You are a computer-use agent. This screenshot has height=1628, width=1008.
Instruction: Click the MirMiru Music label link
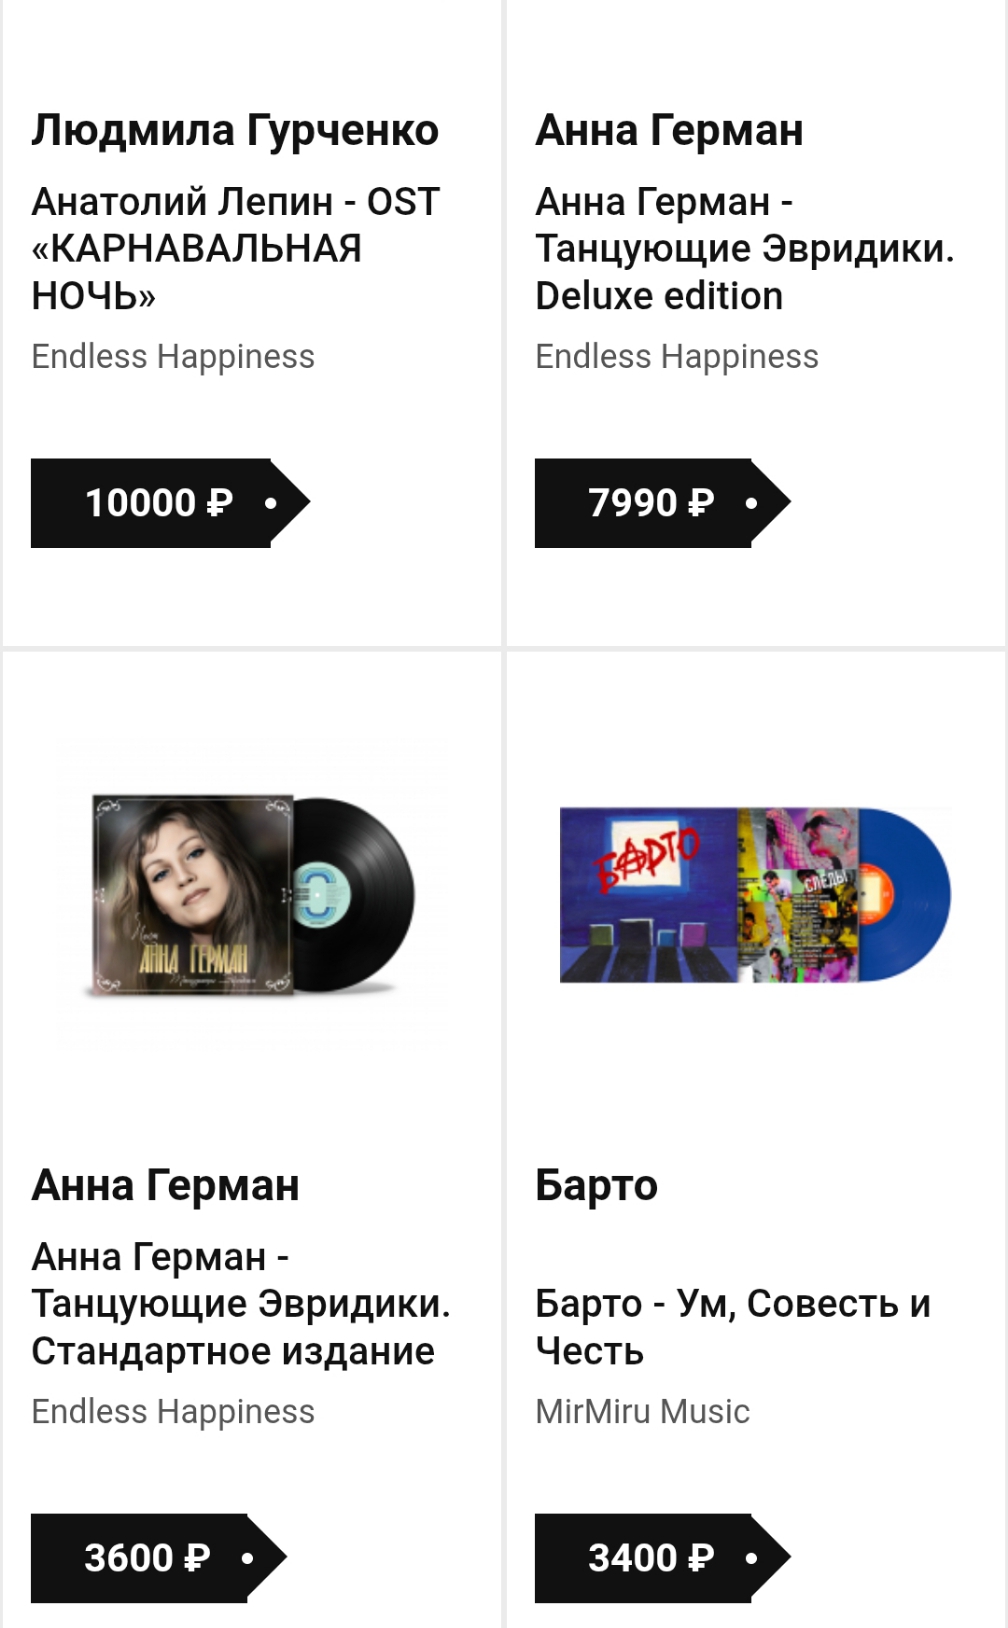pyautogui.click(x=642, y=1412)
